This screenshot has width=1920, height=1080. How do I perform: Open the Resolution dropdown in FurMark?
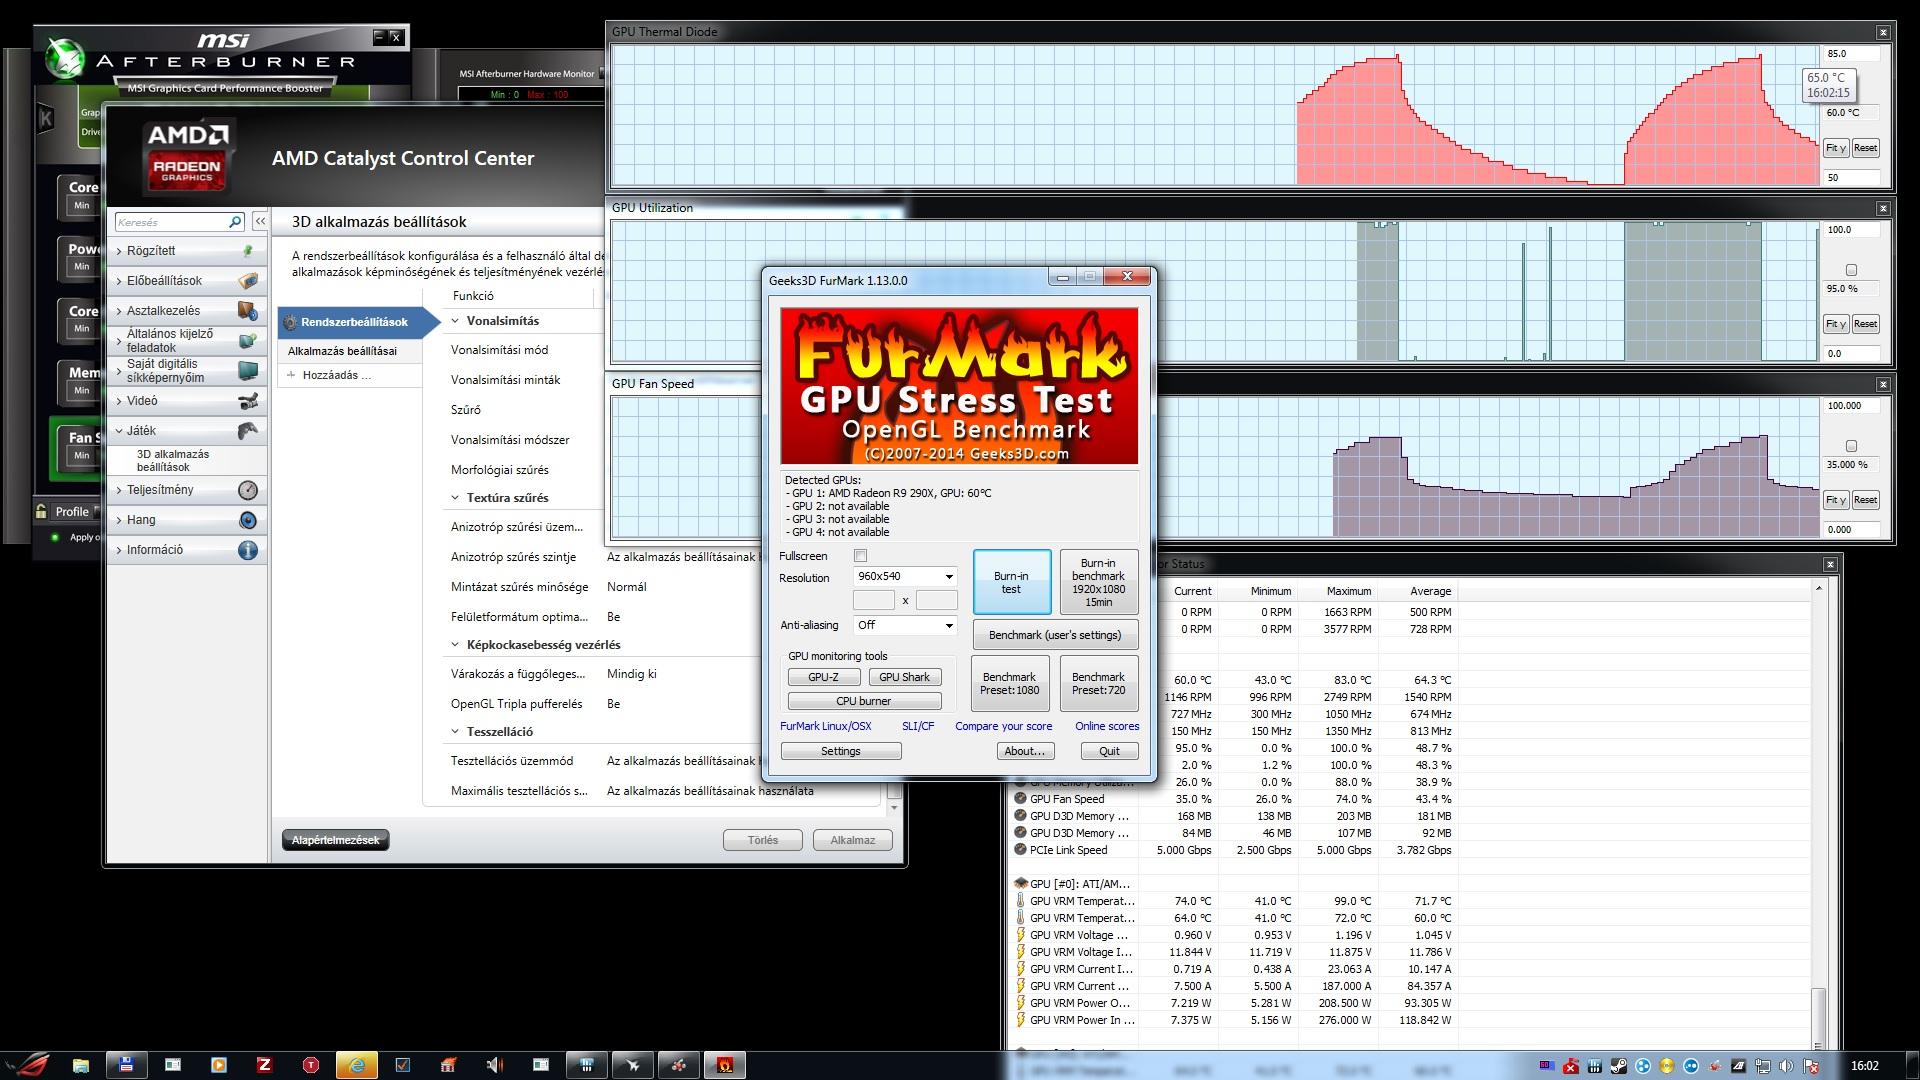(x=948, y=577)
